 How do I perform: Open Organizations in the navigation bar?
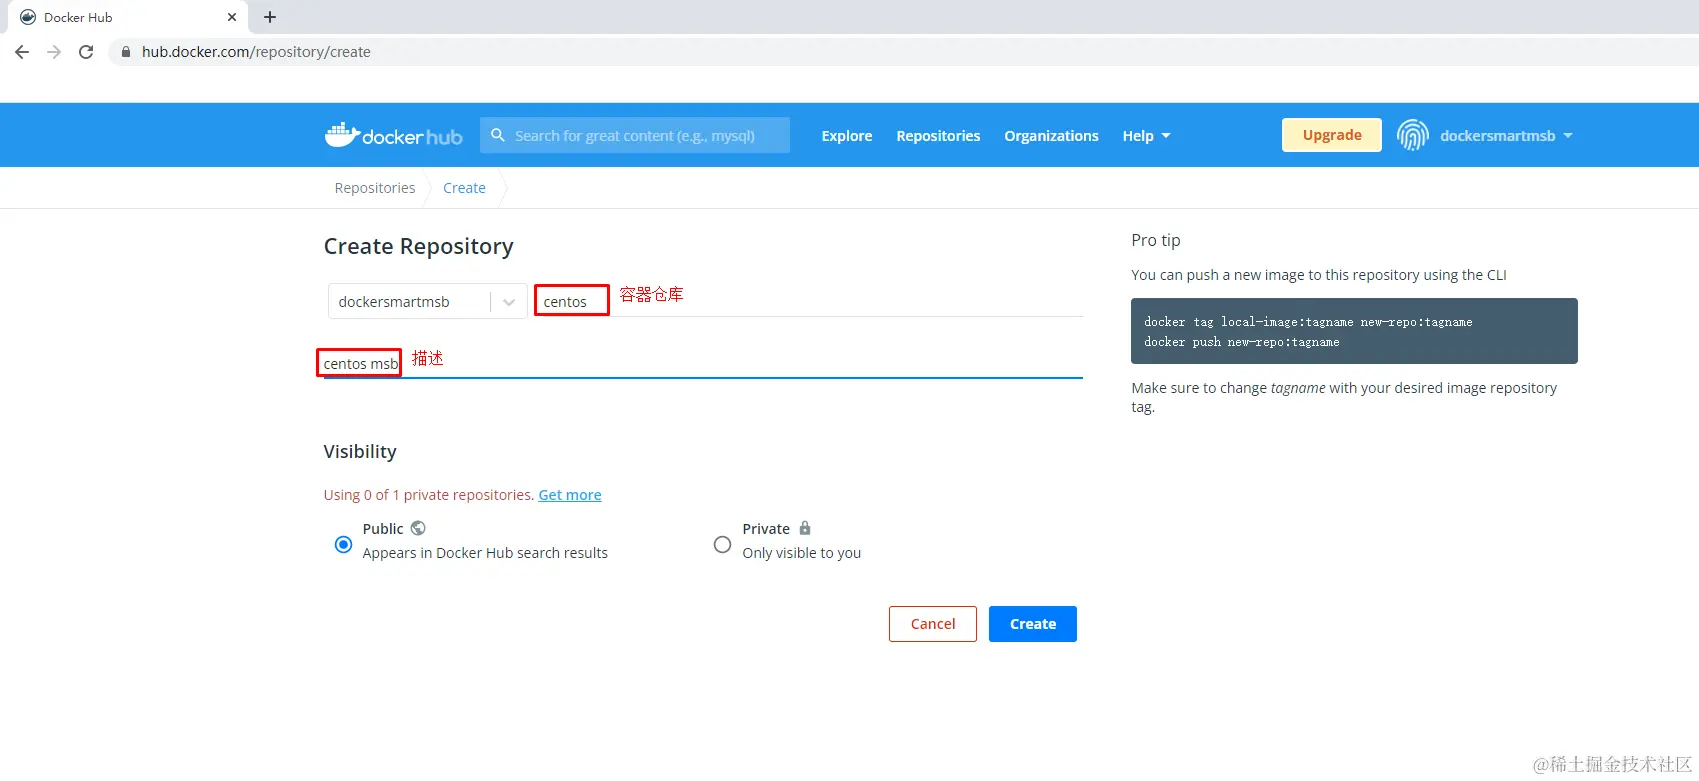coord(1051,136)
